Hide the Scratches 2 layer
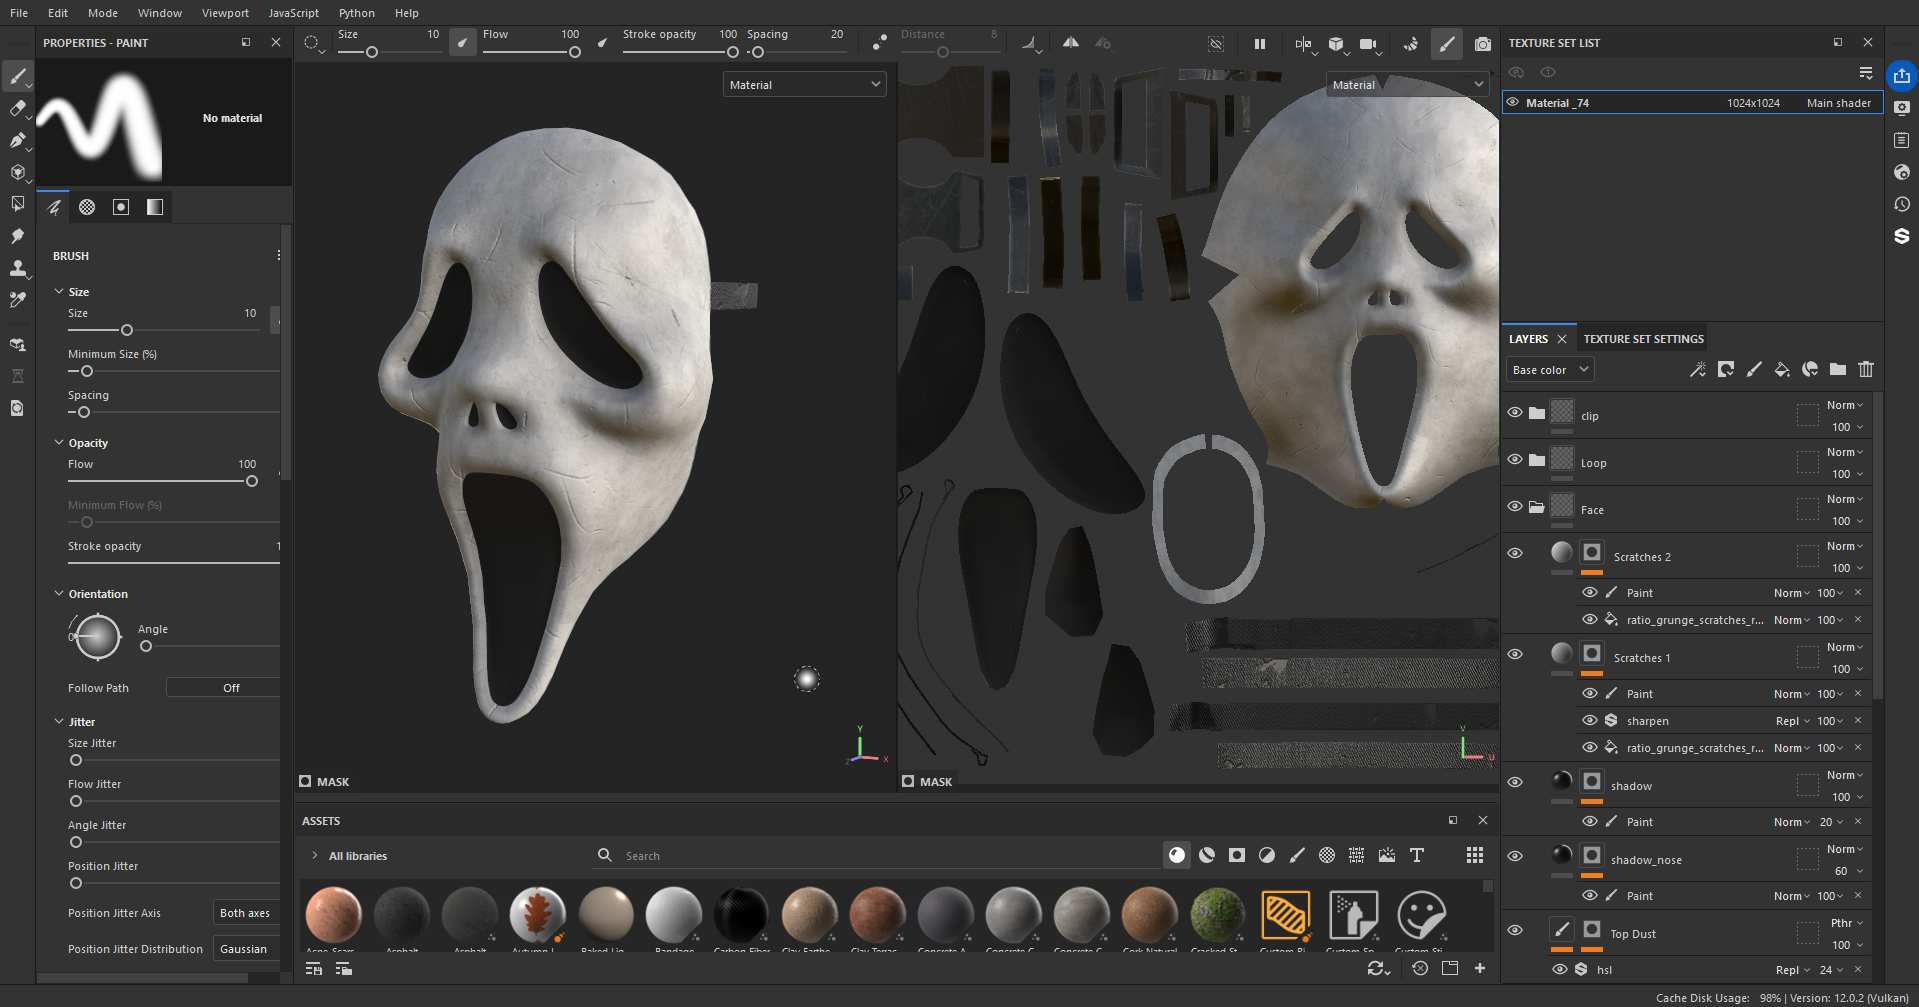 pyautogui.click(x=1515, y=553)
